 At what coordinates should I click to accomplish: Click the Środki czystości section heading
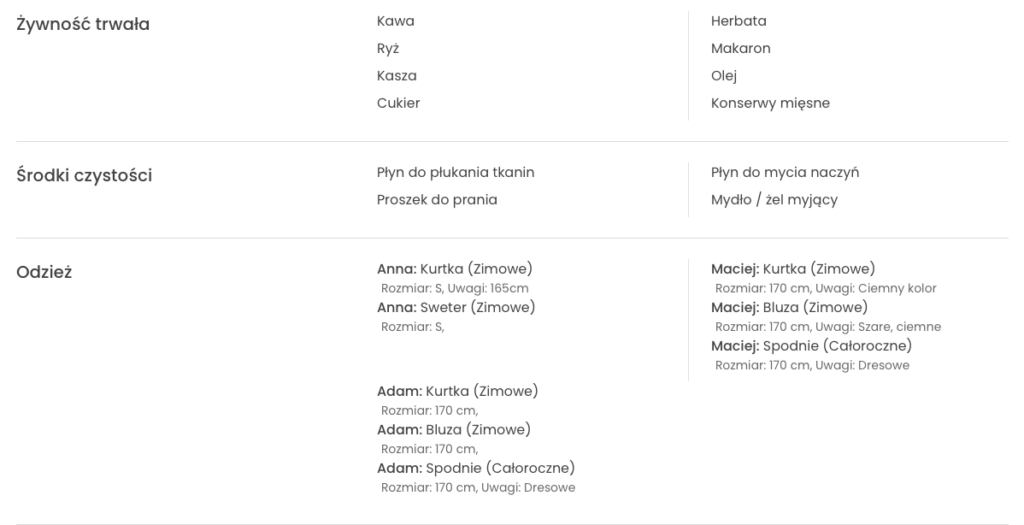[85, 176]
